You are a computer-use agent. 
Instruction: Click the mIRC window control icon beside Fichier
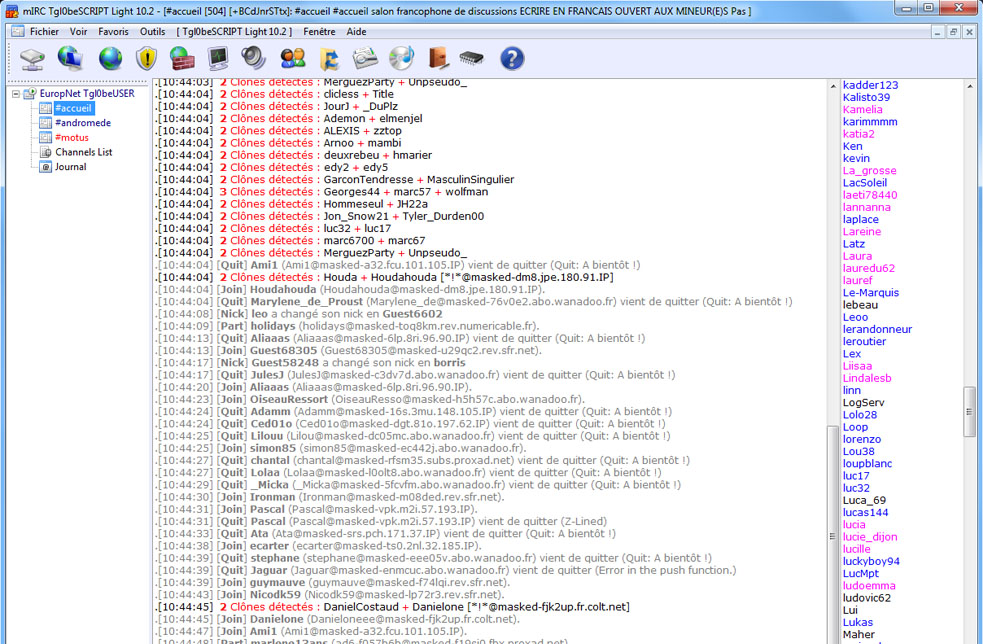[18, 31]
